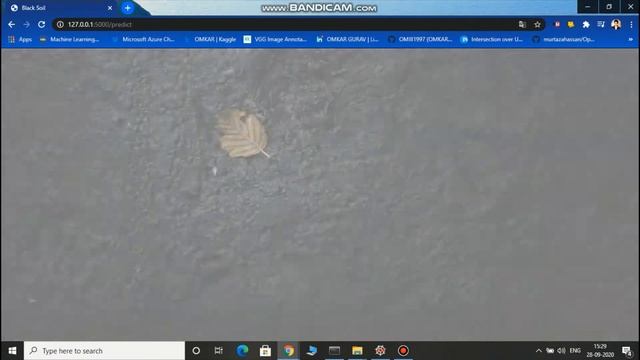Reload the current page
Image resolution: width=640 pixels, height=360 pixels.
tap(41, 24)
